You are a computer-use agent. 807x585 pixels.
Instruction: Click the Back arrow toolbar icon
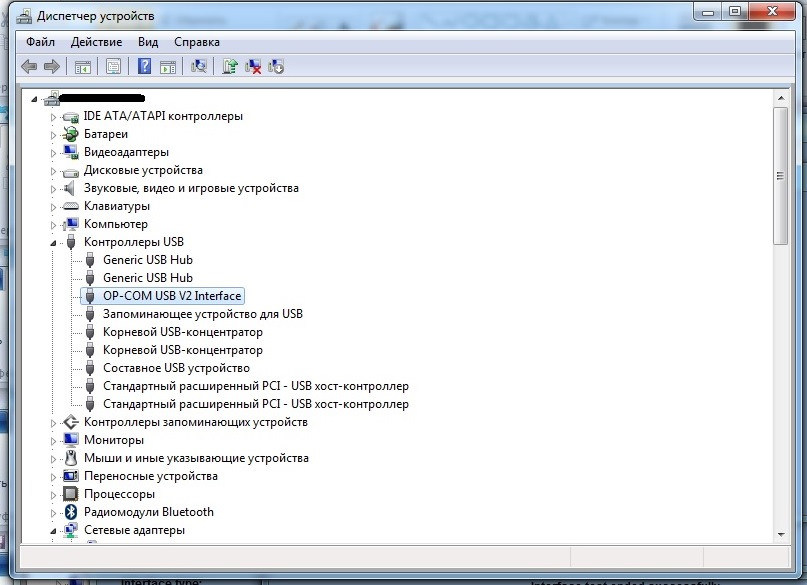click(x=29, y=66)
